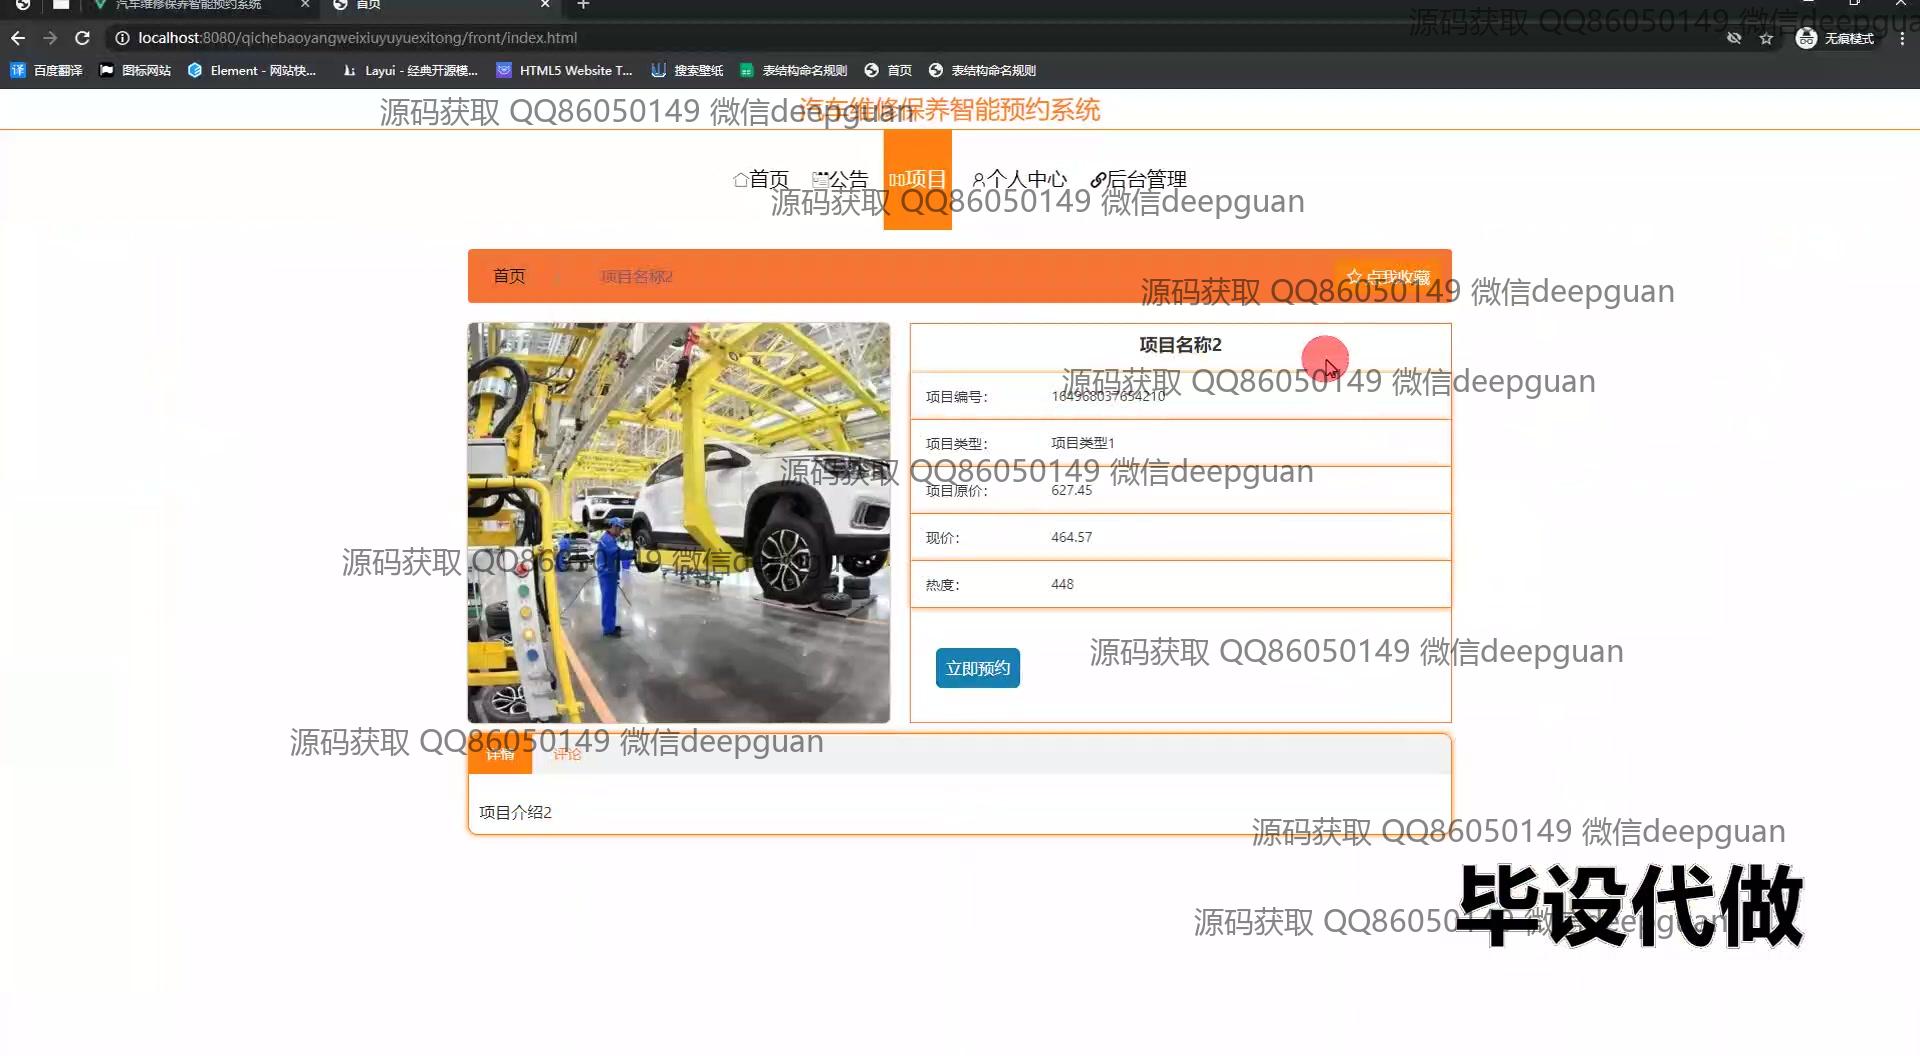
Task: Click the original price 627.45
Action: point(1071,490)
